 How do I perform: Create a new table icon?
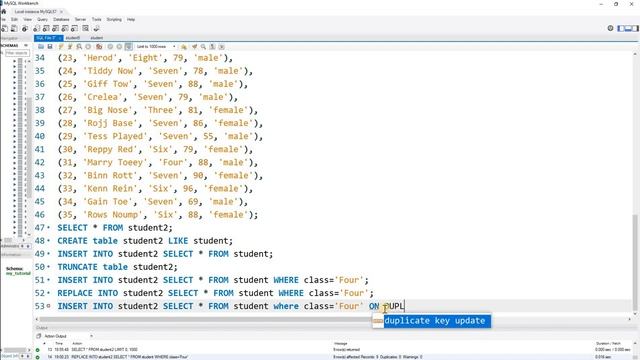pyautogui.click(x=46, y=29)
